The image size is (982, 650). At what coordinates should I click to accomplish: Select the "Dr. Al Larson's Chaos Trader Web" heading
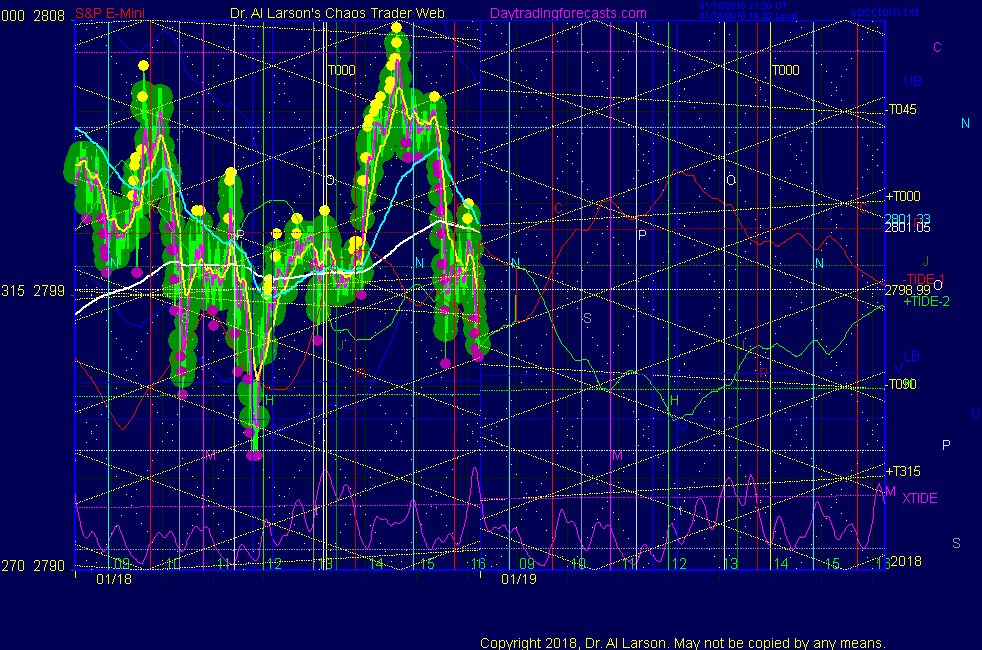pyautogui.click(x=337, y=13)
